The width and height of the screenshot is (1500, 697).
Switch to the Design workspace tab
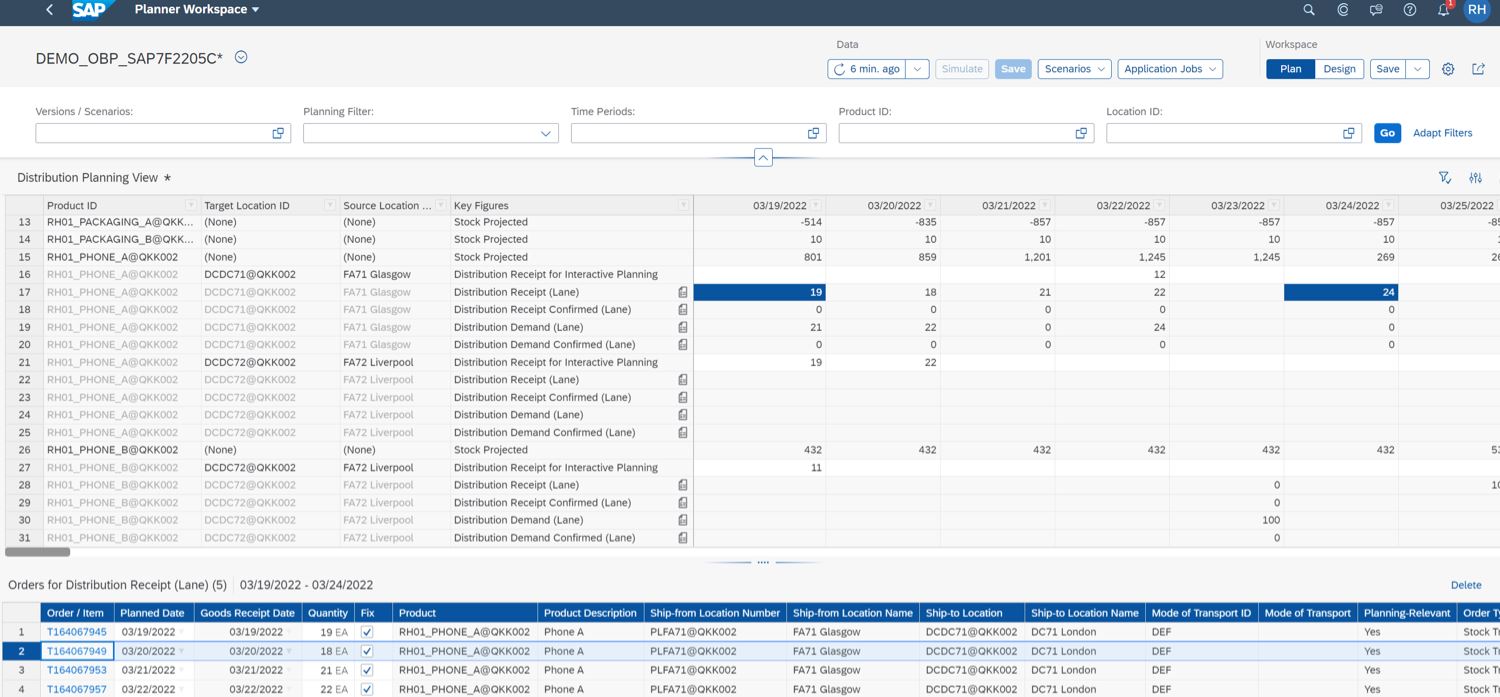point(1339,69)
